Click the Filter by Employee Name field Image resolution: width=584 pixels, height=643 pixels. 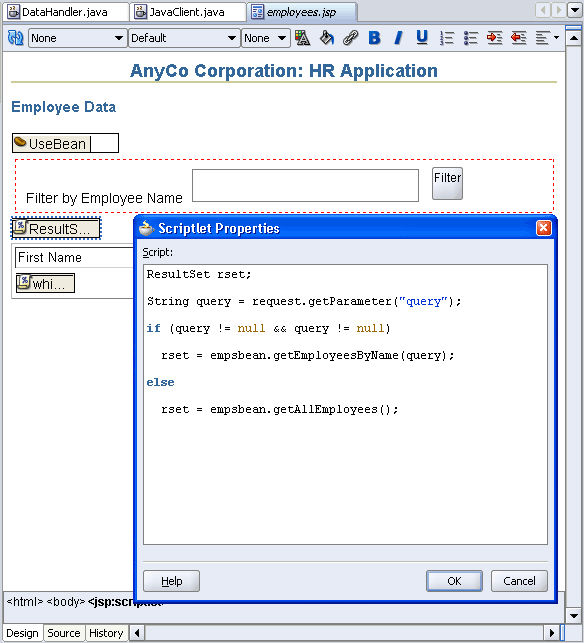click(x=306, y=185)
